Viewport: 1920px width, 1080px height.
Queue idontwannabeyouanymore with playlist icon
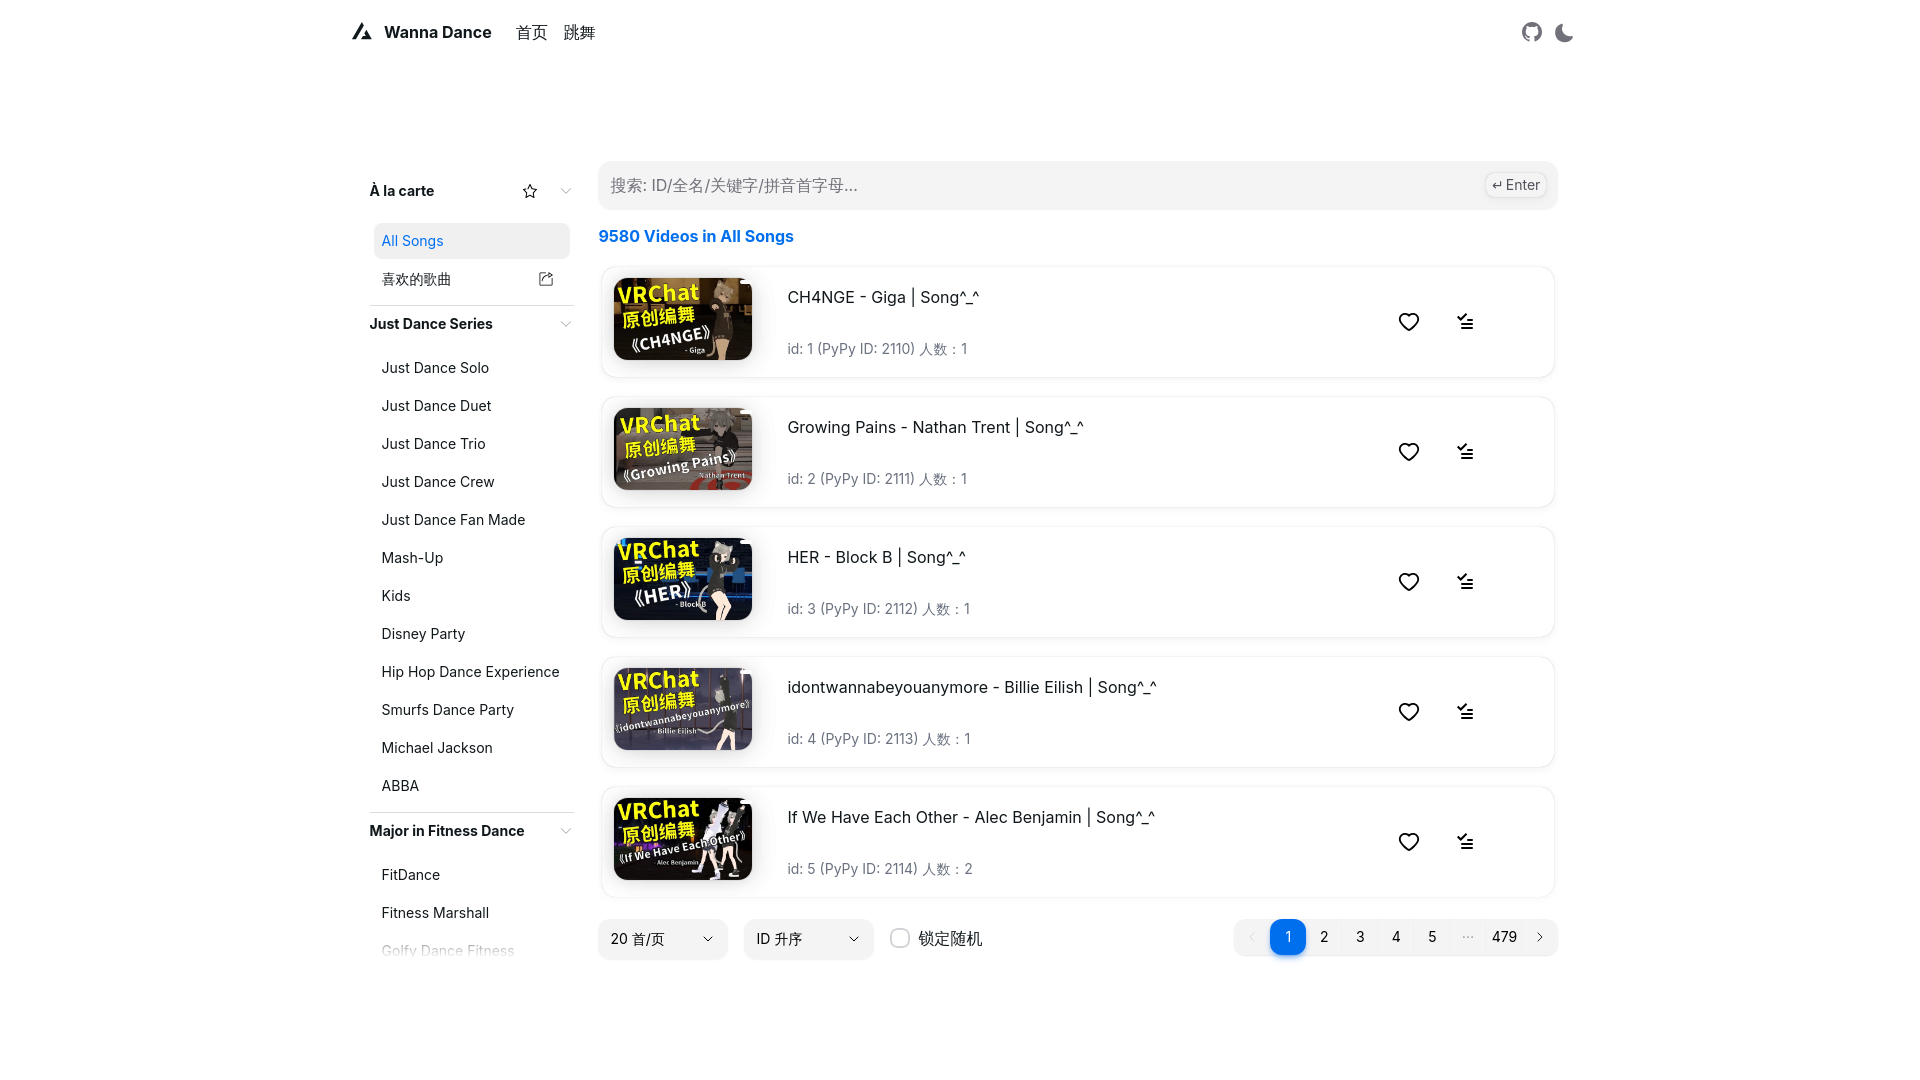(1465, 712)
